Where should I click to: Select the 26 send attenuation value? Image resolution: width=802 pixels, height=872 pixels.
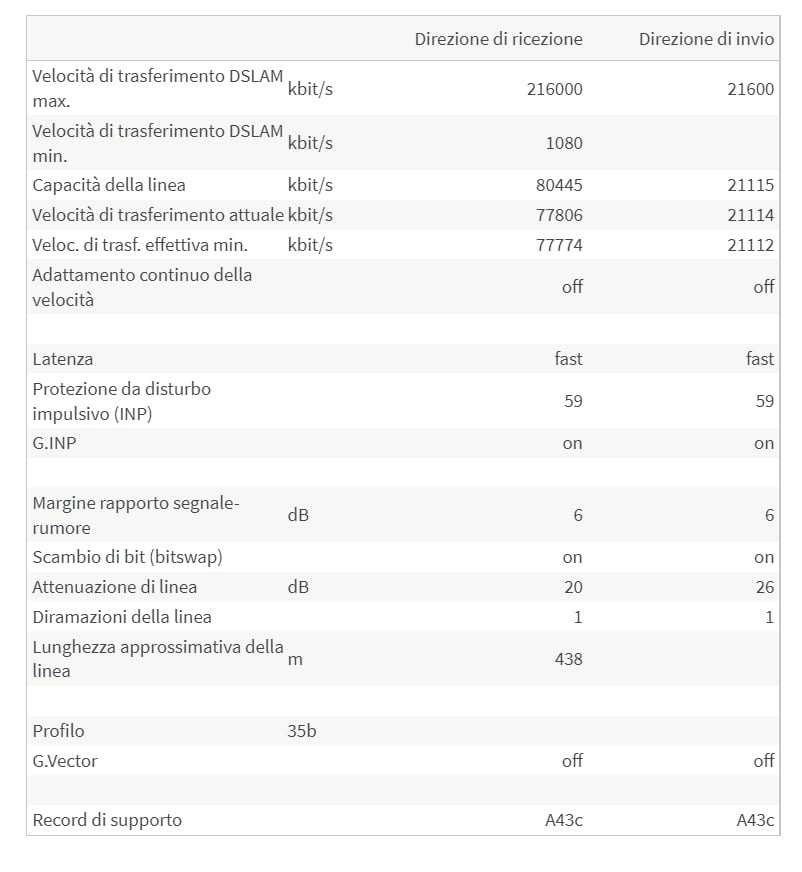click(764, 587)
